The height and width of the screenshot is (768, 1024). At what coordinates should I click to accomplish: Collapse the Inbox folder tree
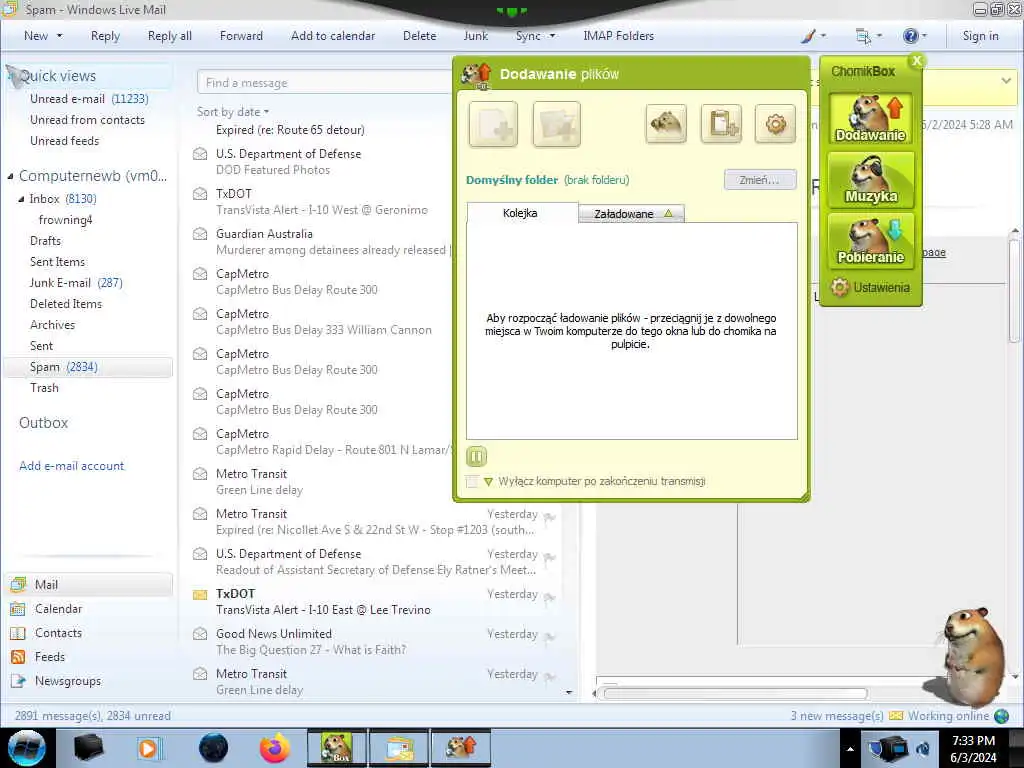(21, 199)
